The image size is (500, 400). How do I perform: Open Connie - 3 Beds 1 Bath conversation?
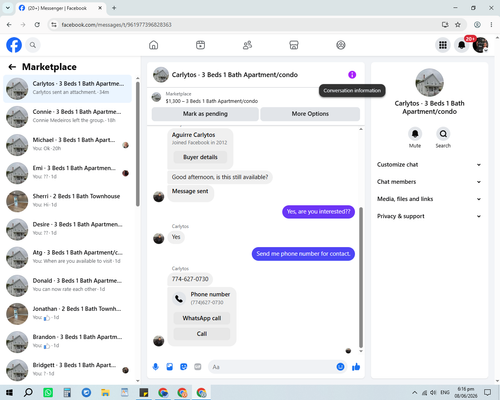tap(67, 117)
